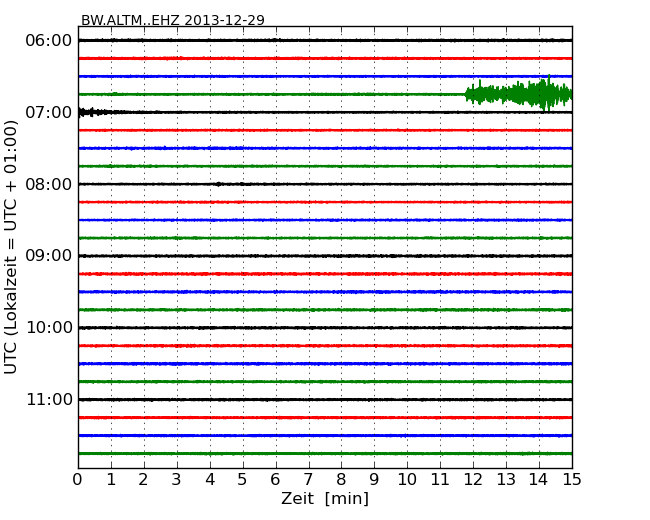Click x-axis tick label 7
Viewport: 650px width, 520px height.
pyautogui.click(x=308, y=480)
